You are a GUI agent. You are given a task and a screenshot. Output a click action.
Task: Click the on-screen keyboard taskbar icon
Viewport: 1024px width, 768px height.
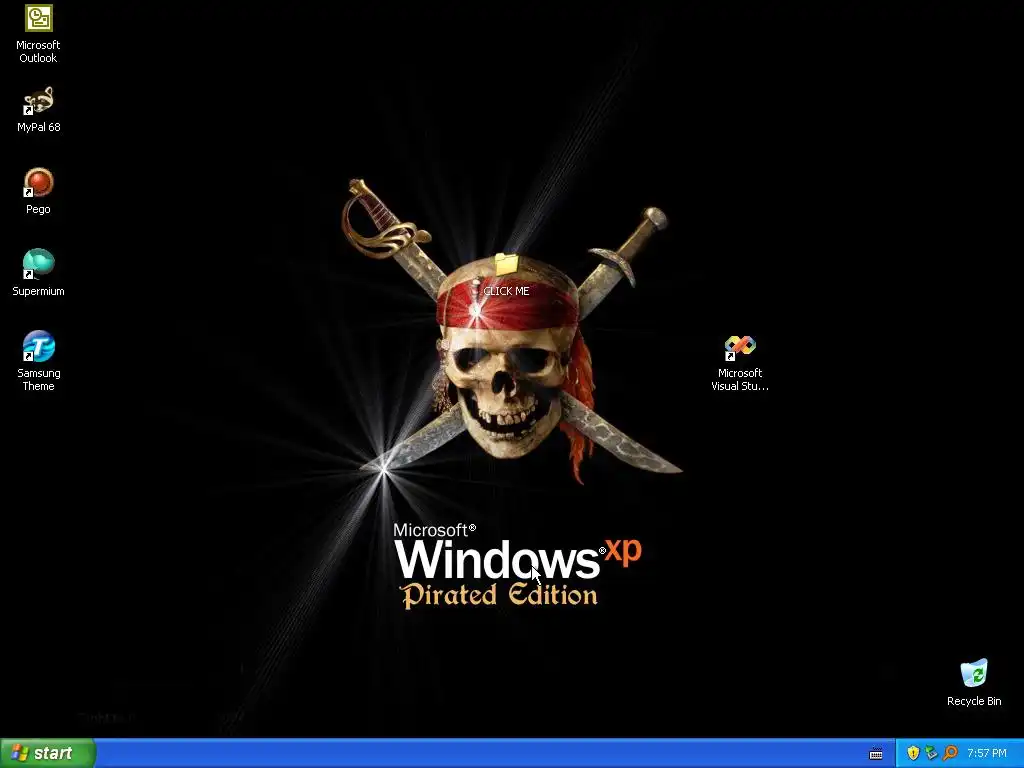coord(876,754)
